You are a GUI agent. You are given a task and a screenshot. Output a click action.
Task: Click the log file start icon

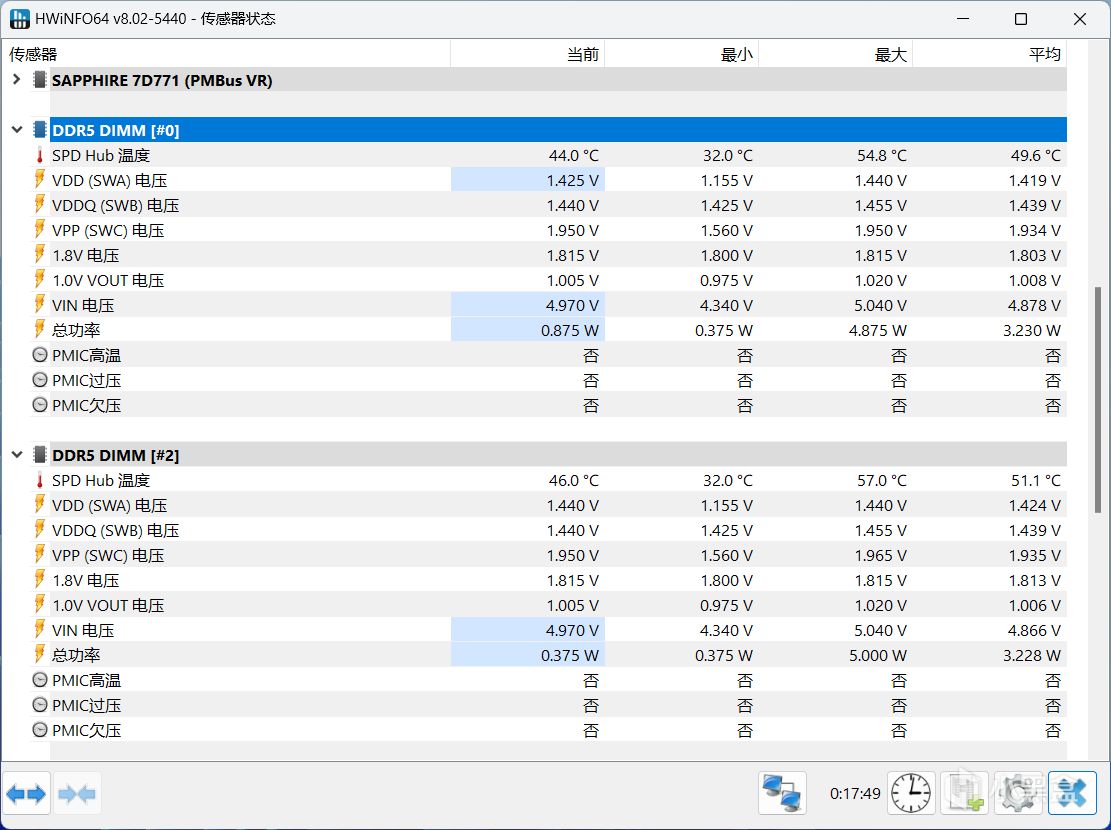tap(964, 792)
